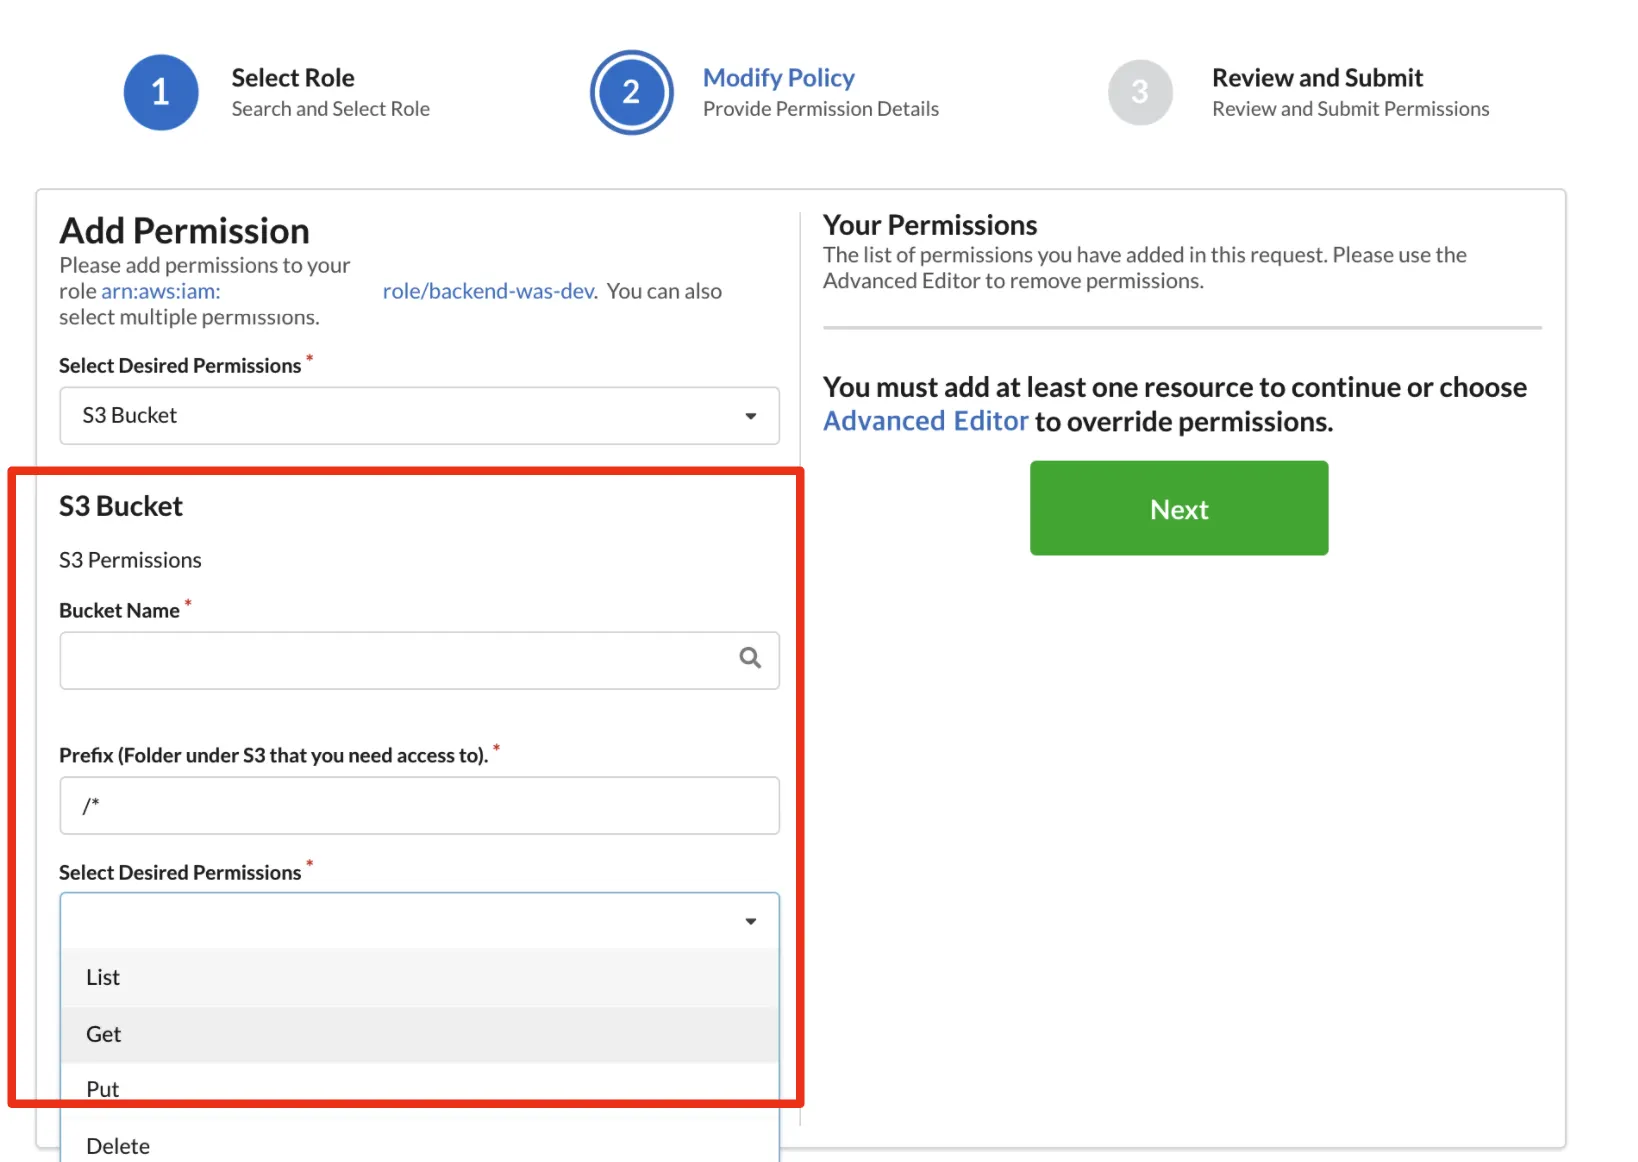The image size is (1638, 1162).
Task: Select Get from the permissions menu
Action: [x=104, y=1034]
